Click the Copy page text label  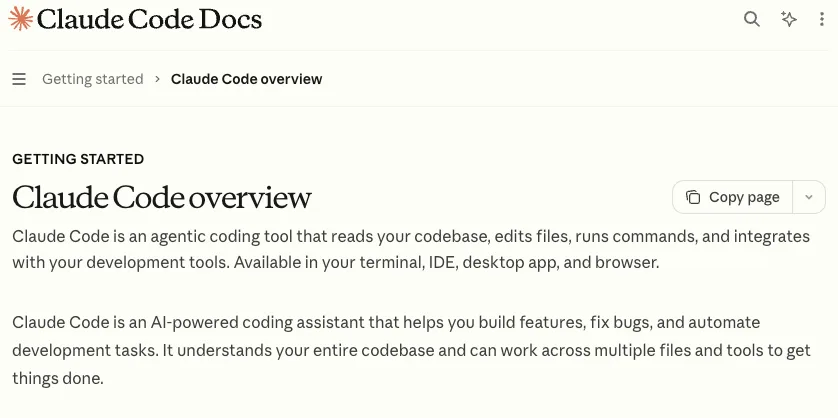(744, 197)
